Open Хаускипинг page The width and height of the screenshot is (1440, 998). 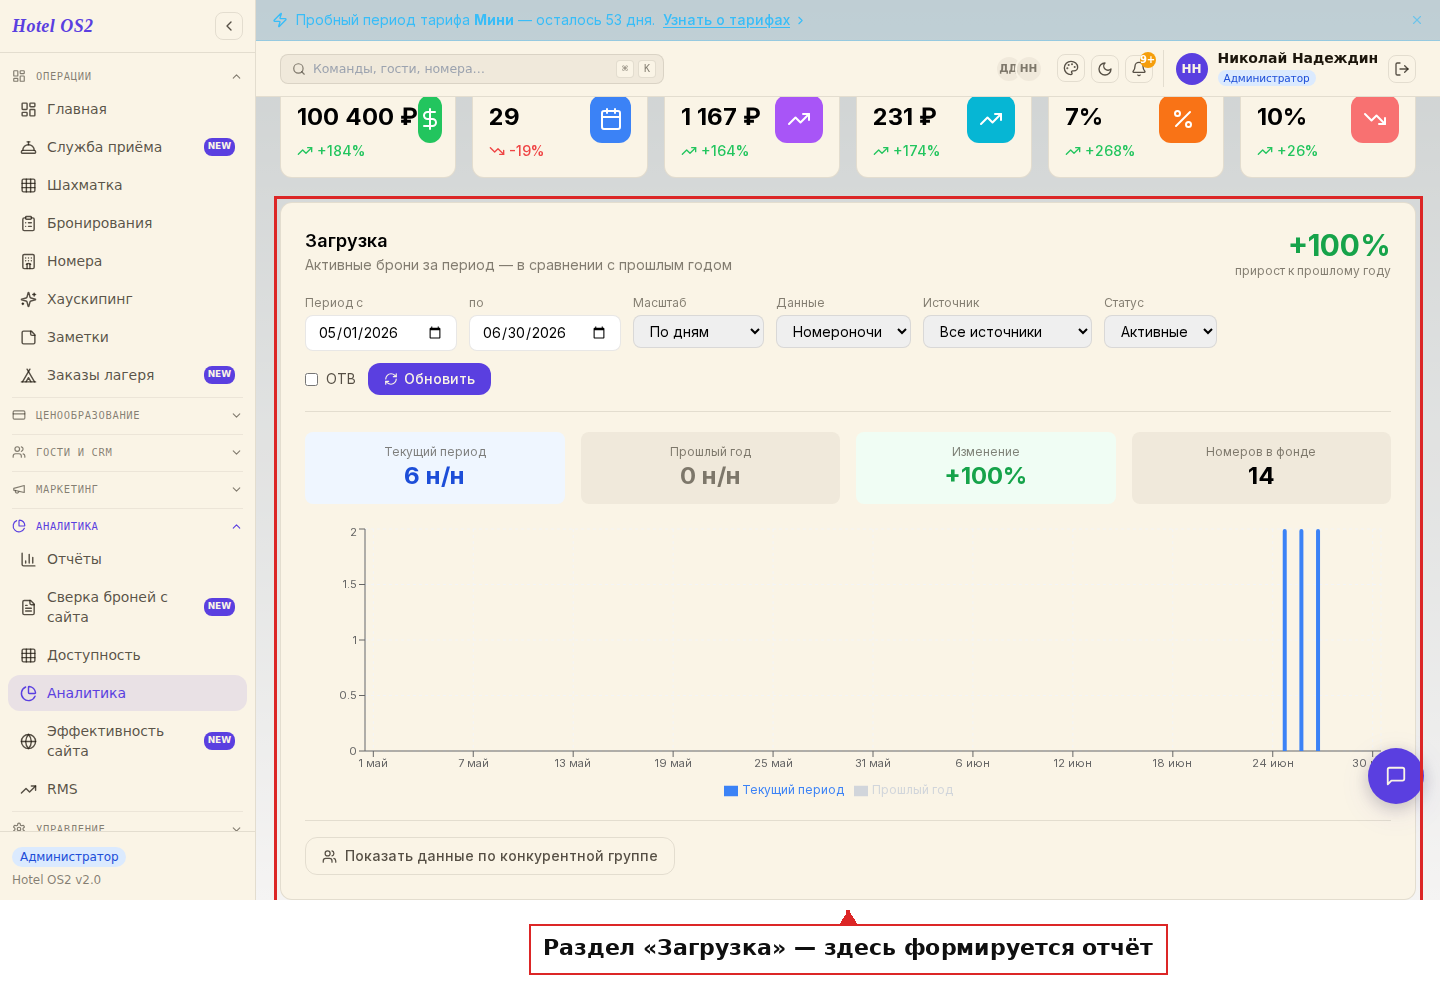click(127, 299)
